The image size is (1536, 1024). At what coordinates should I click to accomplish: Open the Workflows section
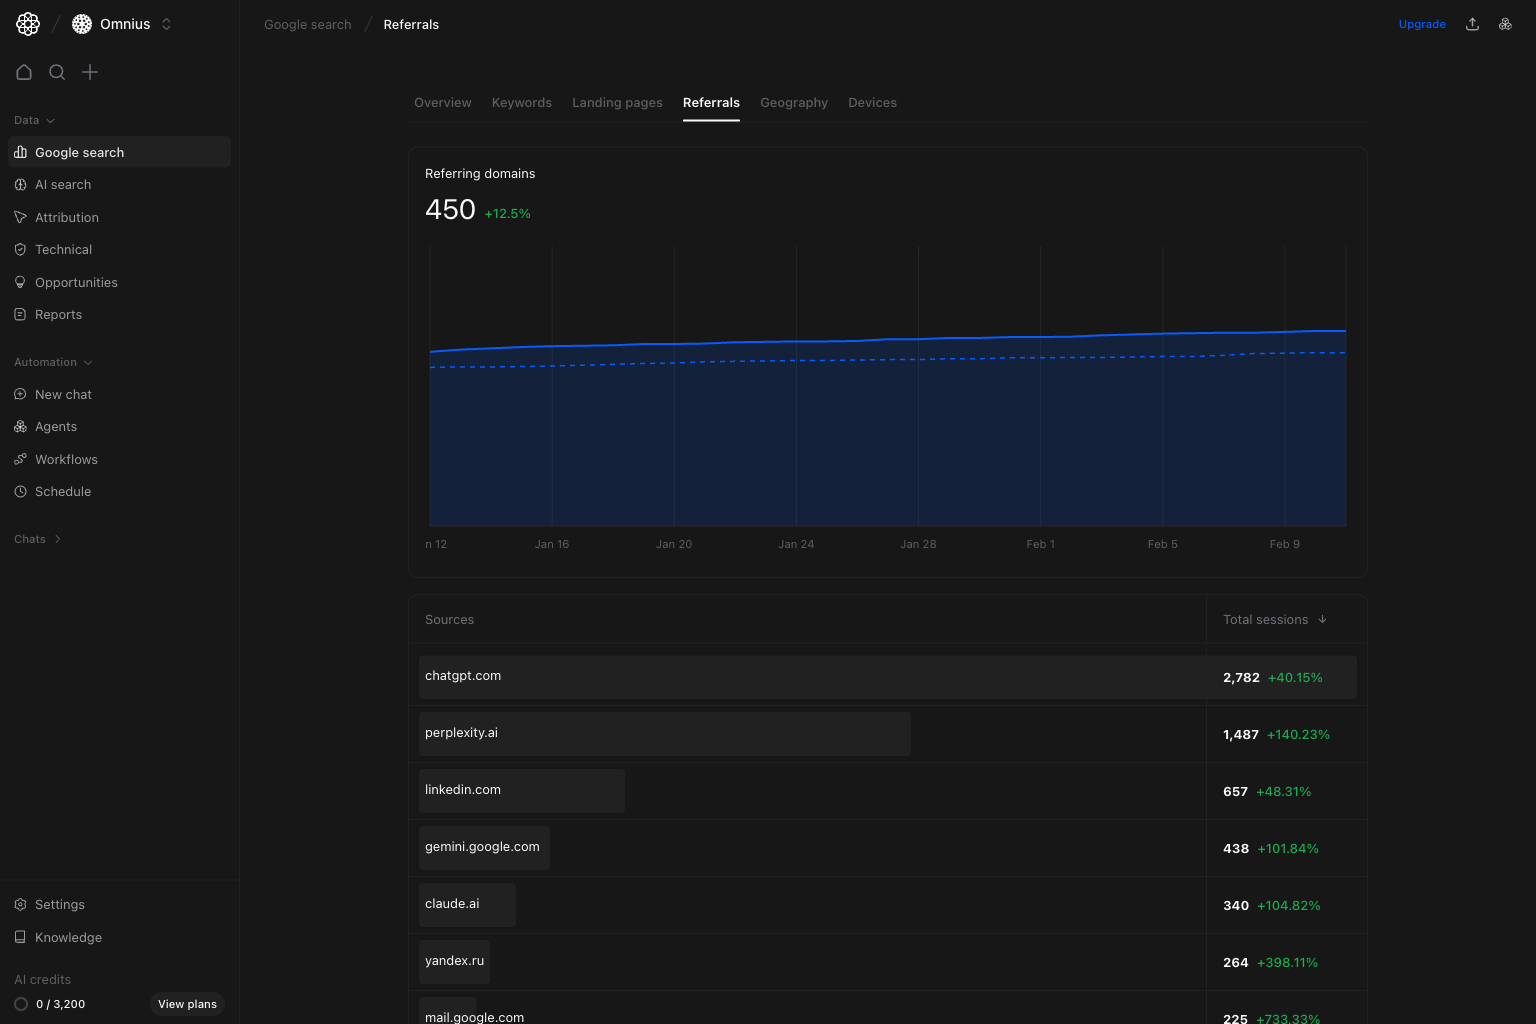pos(67,459)
